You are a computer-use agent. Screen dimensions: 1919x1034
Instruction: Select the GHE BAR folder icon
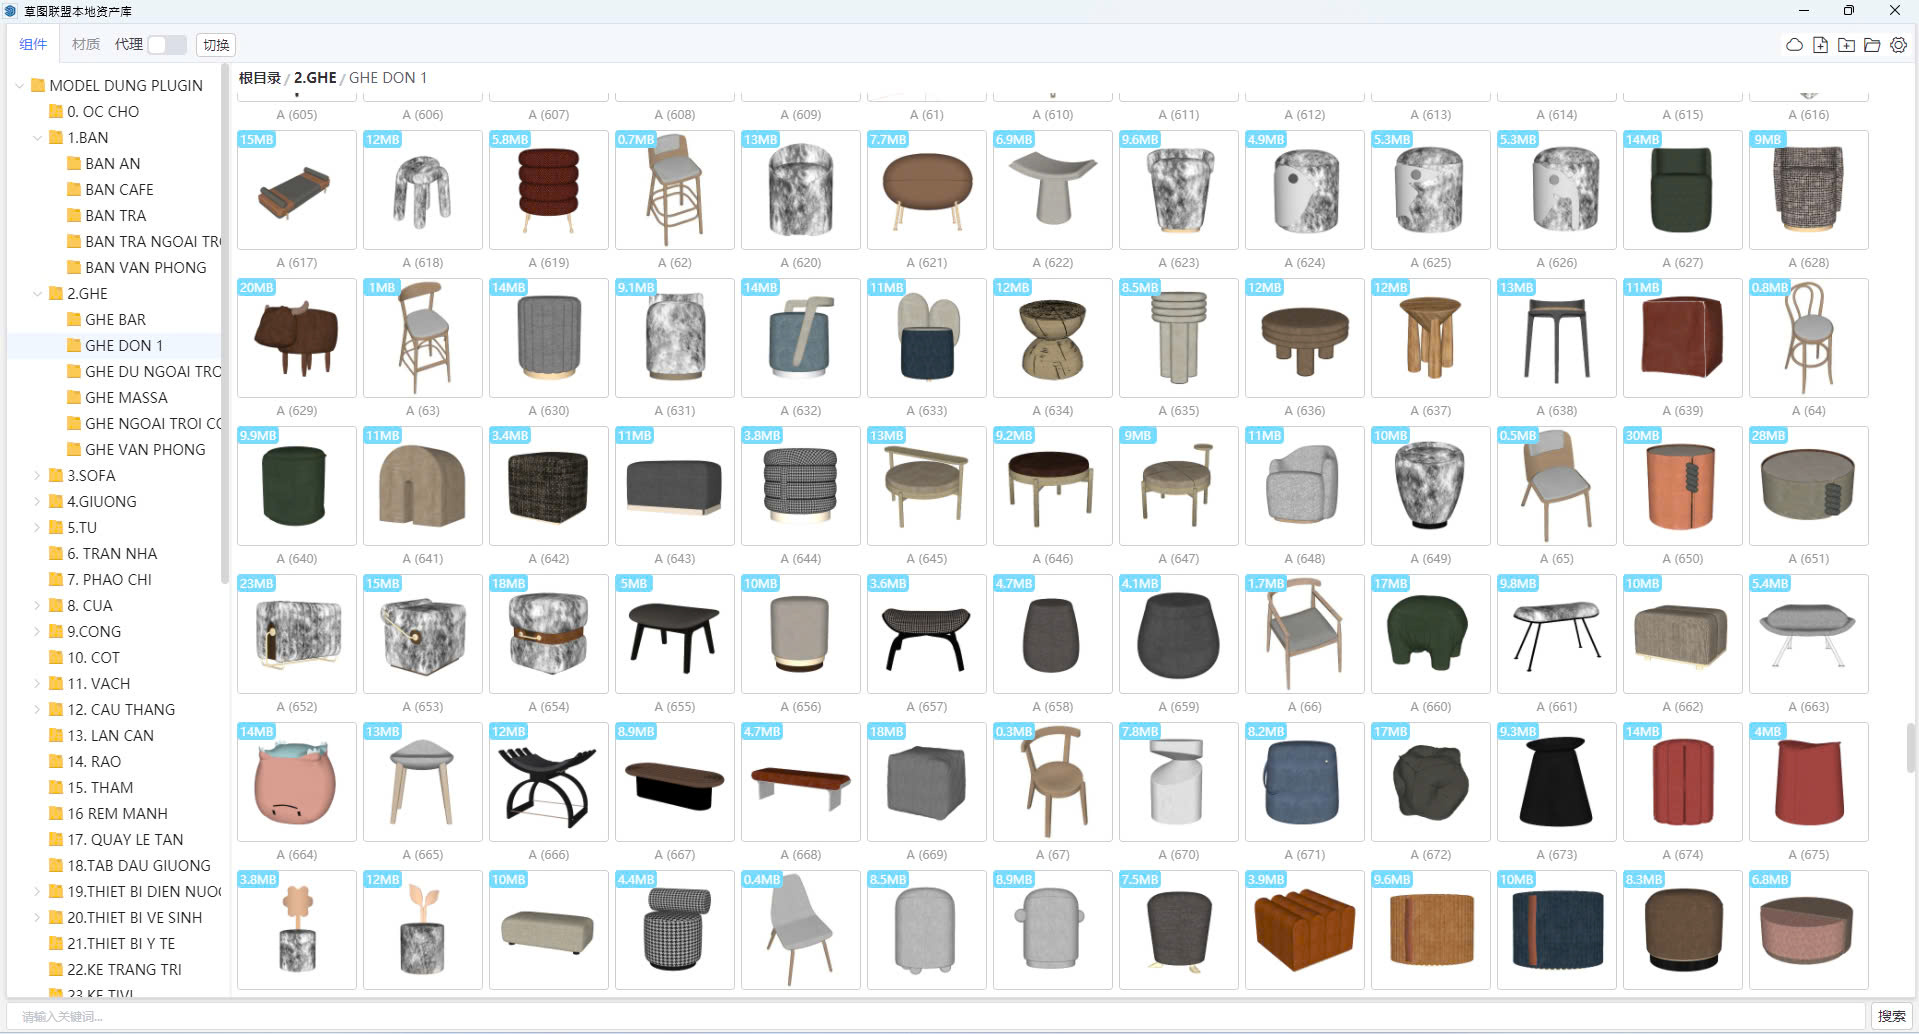73,320
